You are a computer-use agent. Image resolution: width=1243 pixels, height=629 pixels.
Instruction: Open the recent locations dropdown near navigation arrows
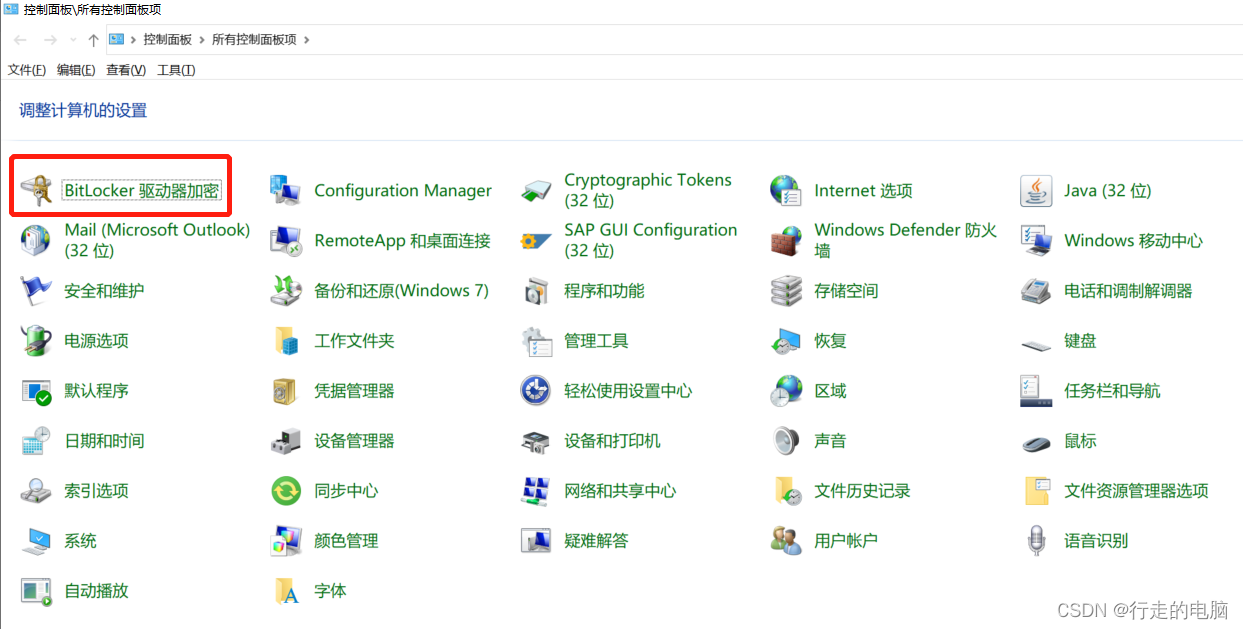pos(71,40)
